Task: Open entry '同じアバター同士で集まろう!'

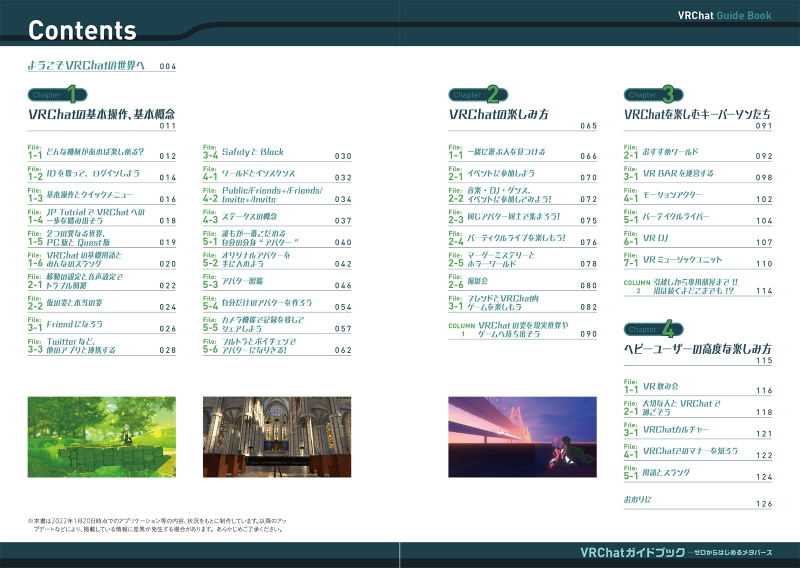Action: [x=522, y=216]
